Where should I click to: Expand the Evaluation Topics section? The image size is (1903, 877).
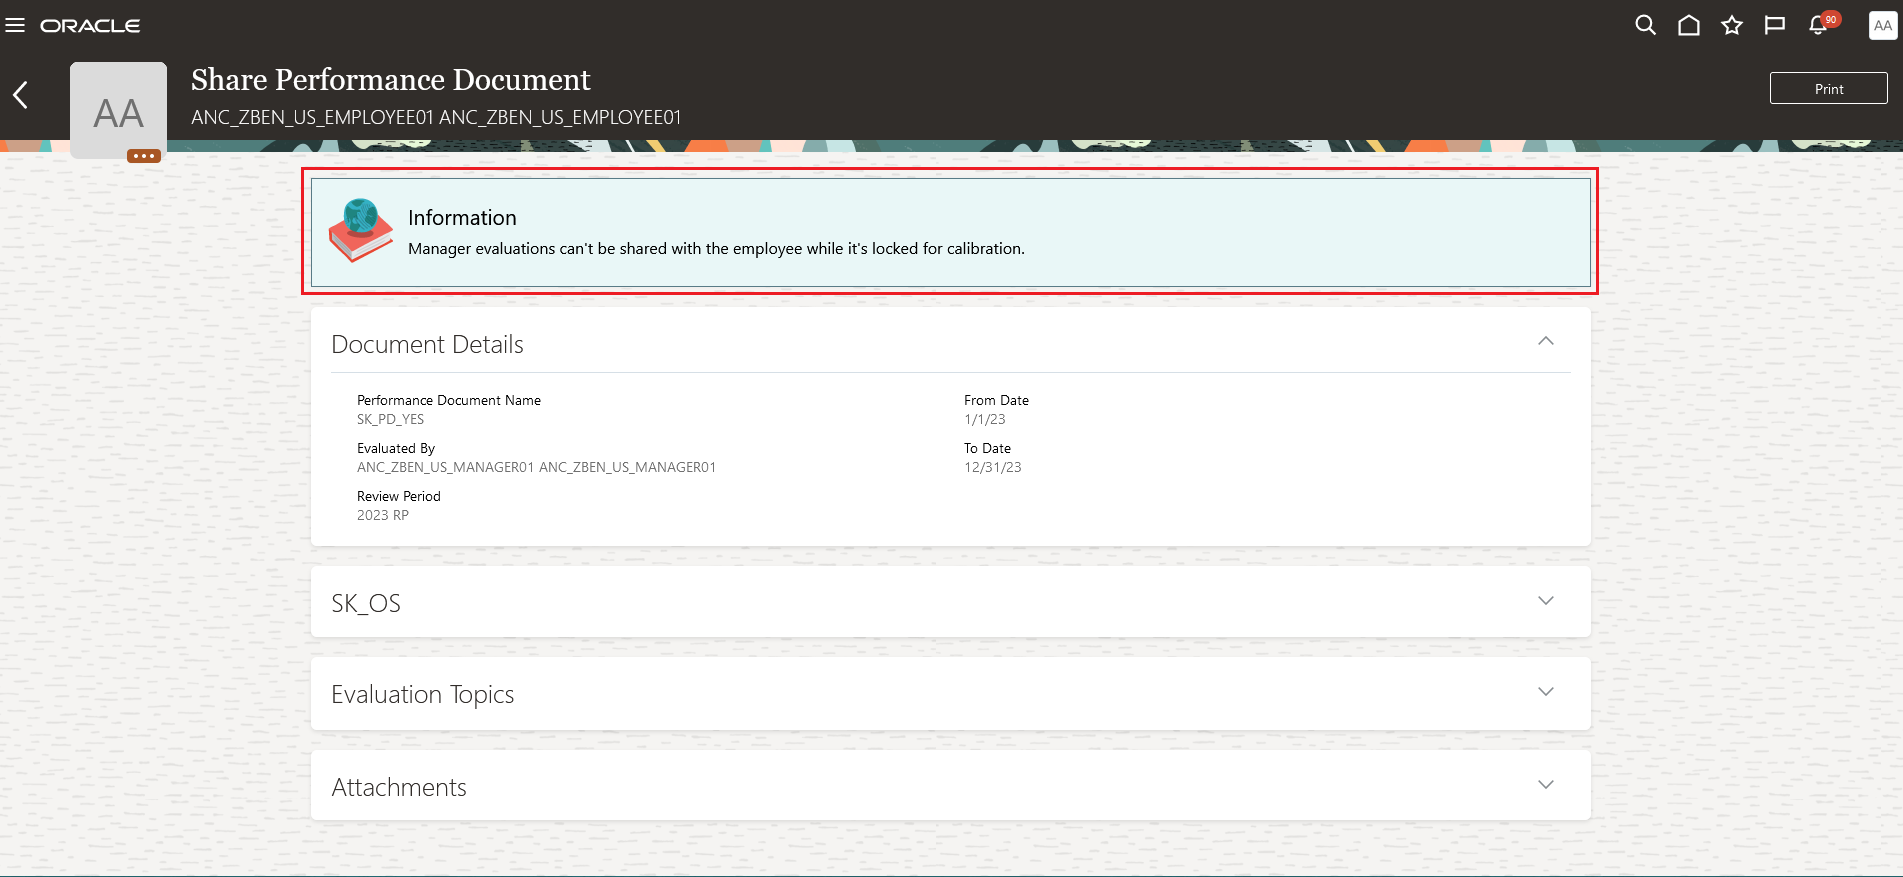tap(1546, 692)
